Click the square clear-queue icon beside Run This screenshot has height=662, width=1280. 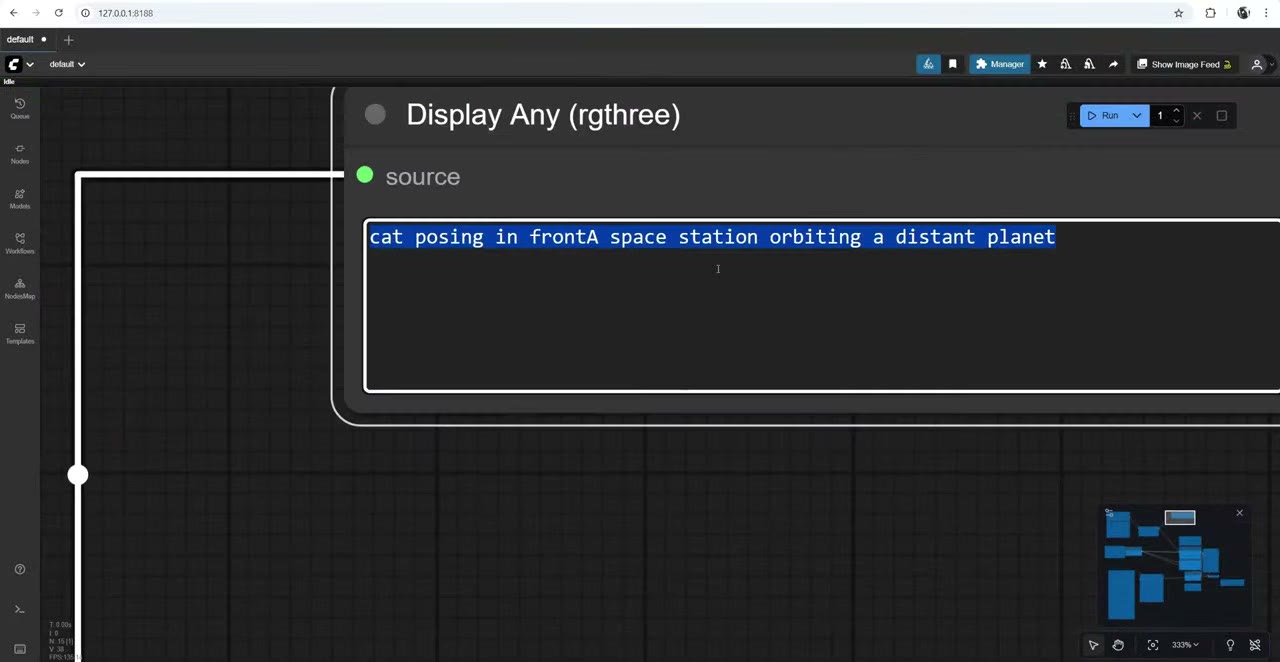tap(1221, 116)
